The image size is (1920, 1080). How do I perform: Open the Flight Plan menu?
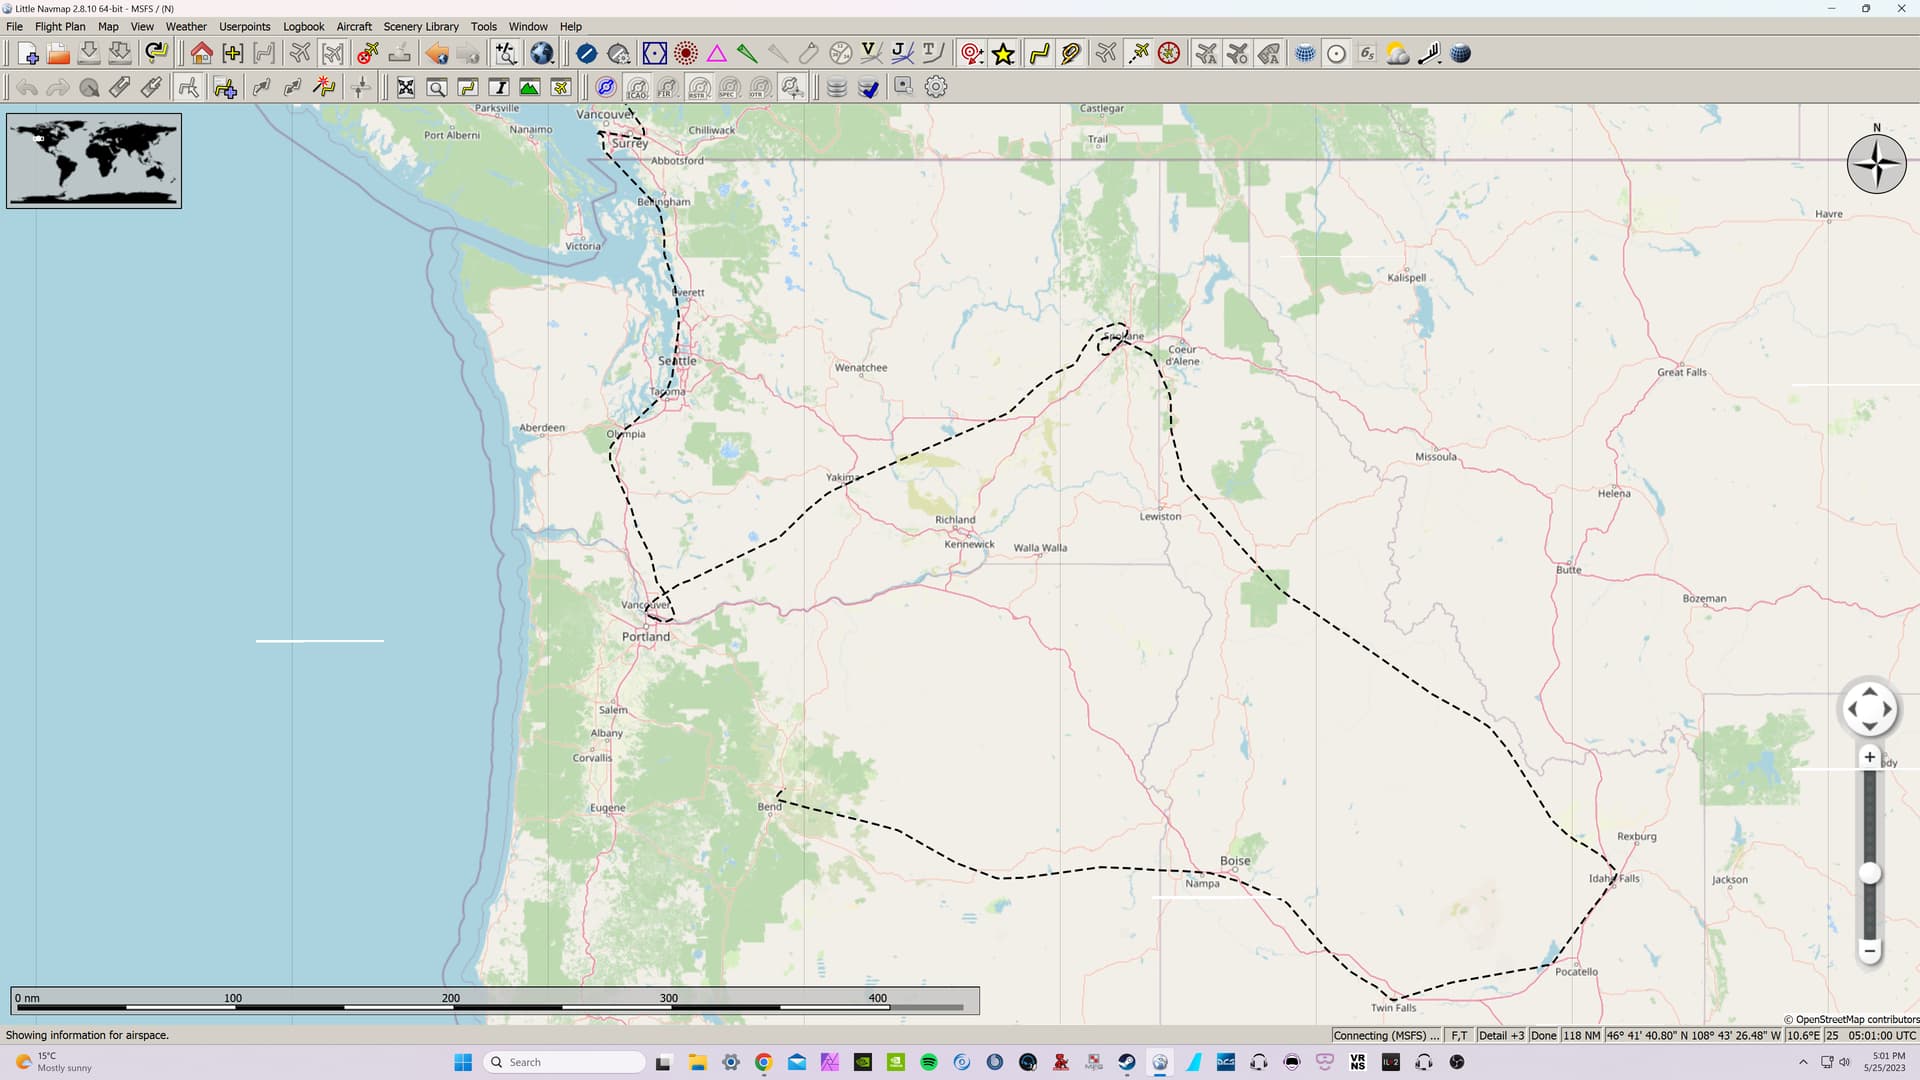point(60,26)
